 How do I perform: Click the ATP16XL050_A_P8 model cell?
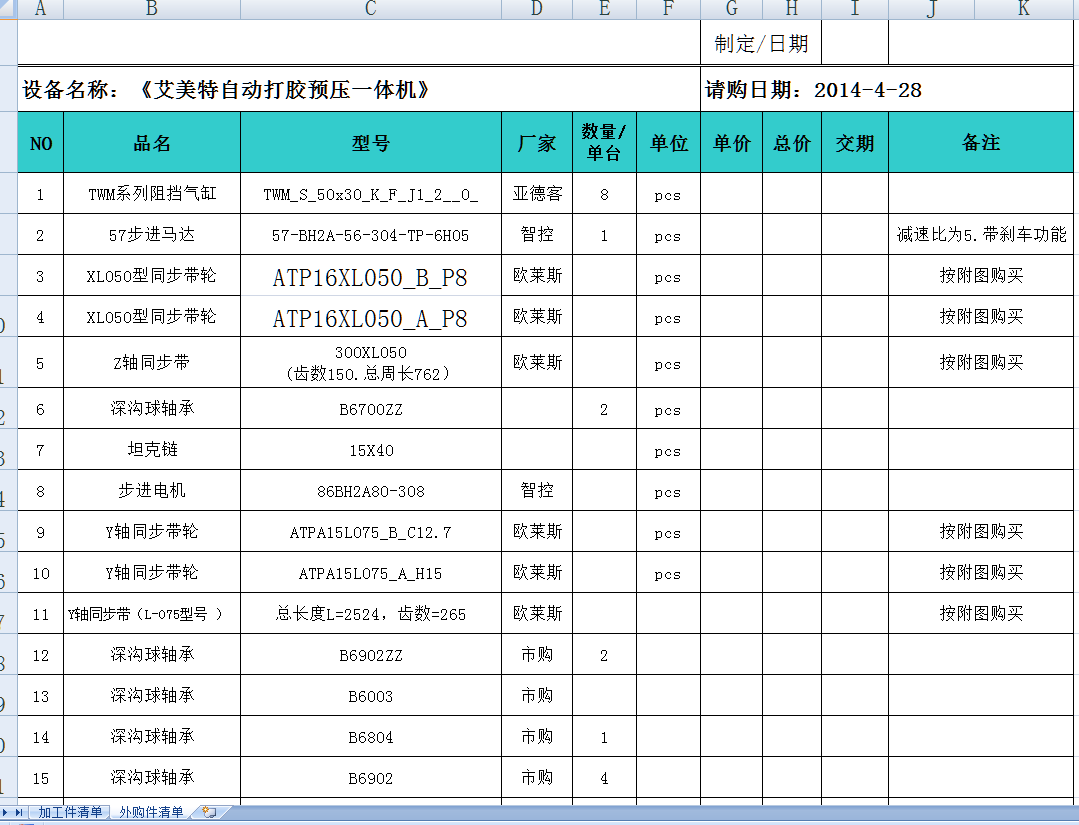(371, 318)
